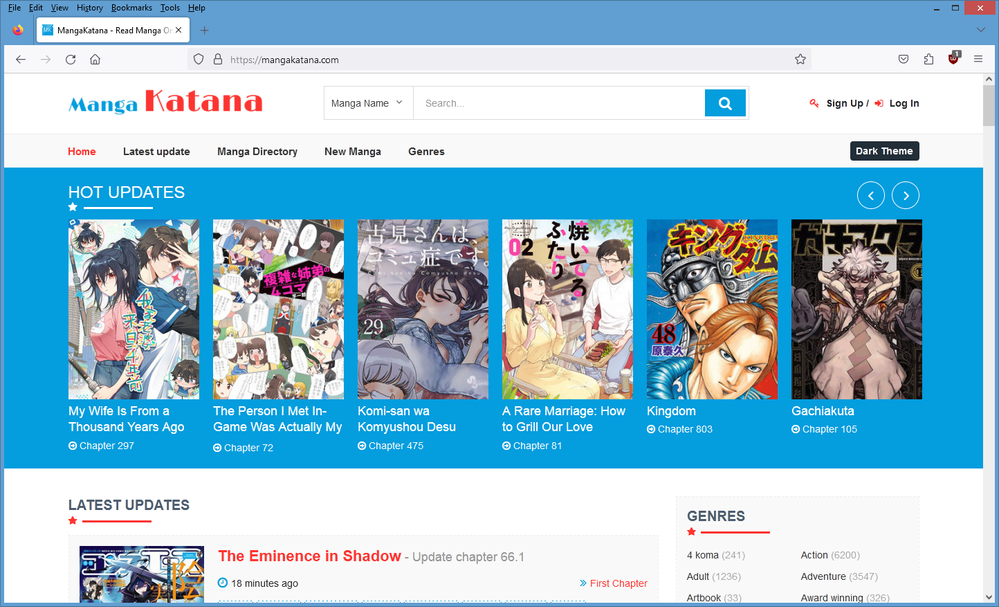999x607 pixels.
Task: Click the blue magnifier search button
Action: tap(725, 103)
